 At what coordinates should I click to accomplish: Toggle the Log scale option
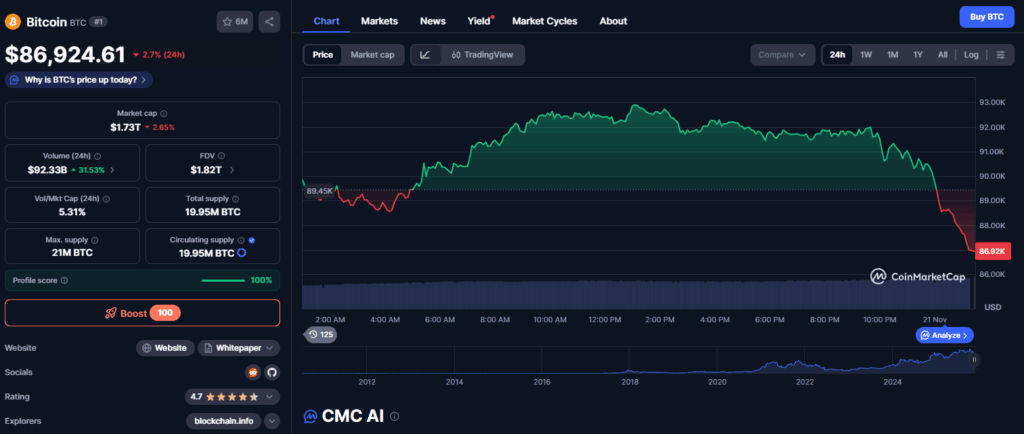pyautogui.click(x=971, y=55)
